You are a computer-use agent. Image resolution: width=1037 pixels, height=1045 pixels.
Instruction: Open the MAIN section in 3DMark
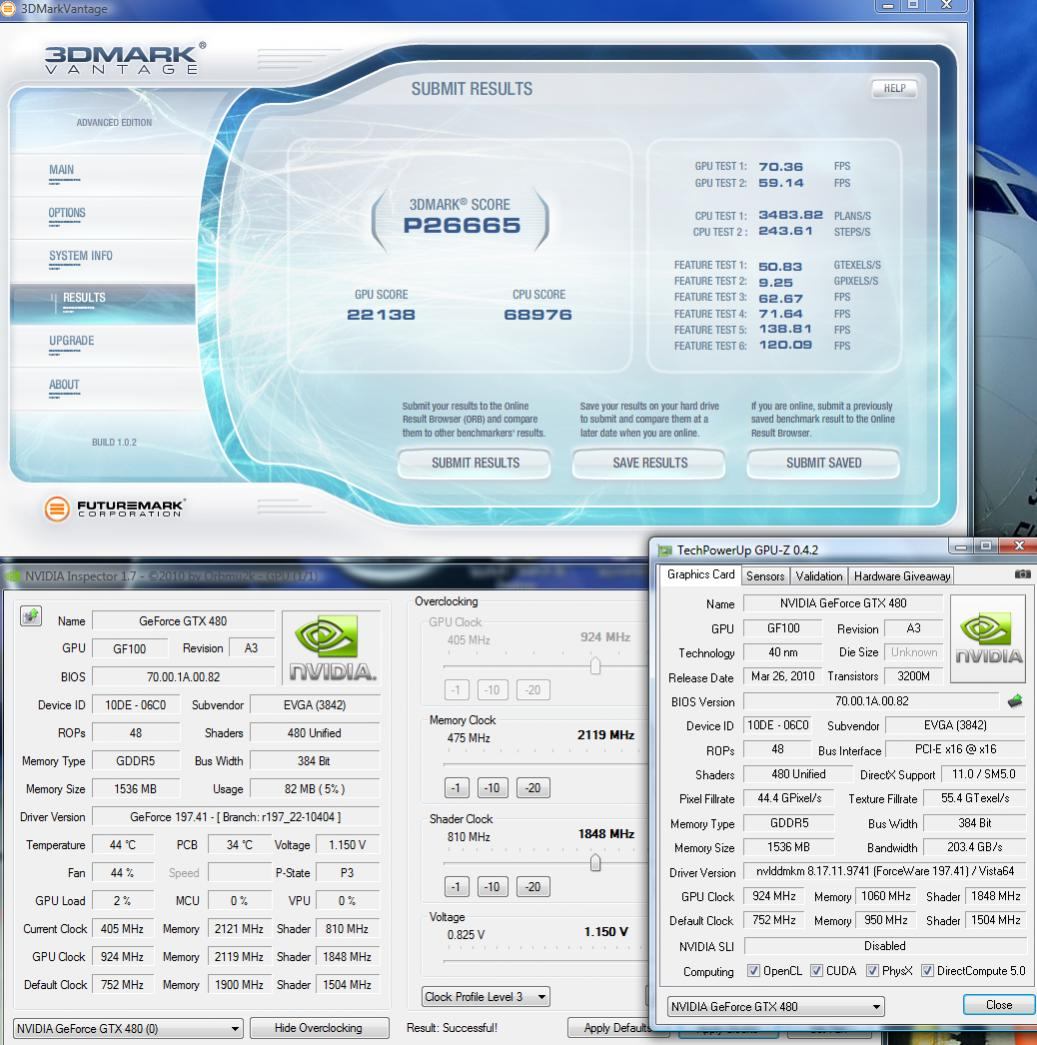click(x=61, y=170)
